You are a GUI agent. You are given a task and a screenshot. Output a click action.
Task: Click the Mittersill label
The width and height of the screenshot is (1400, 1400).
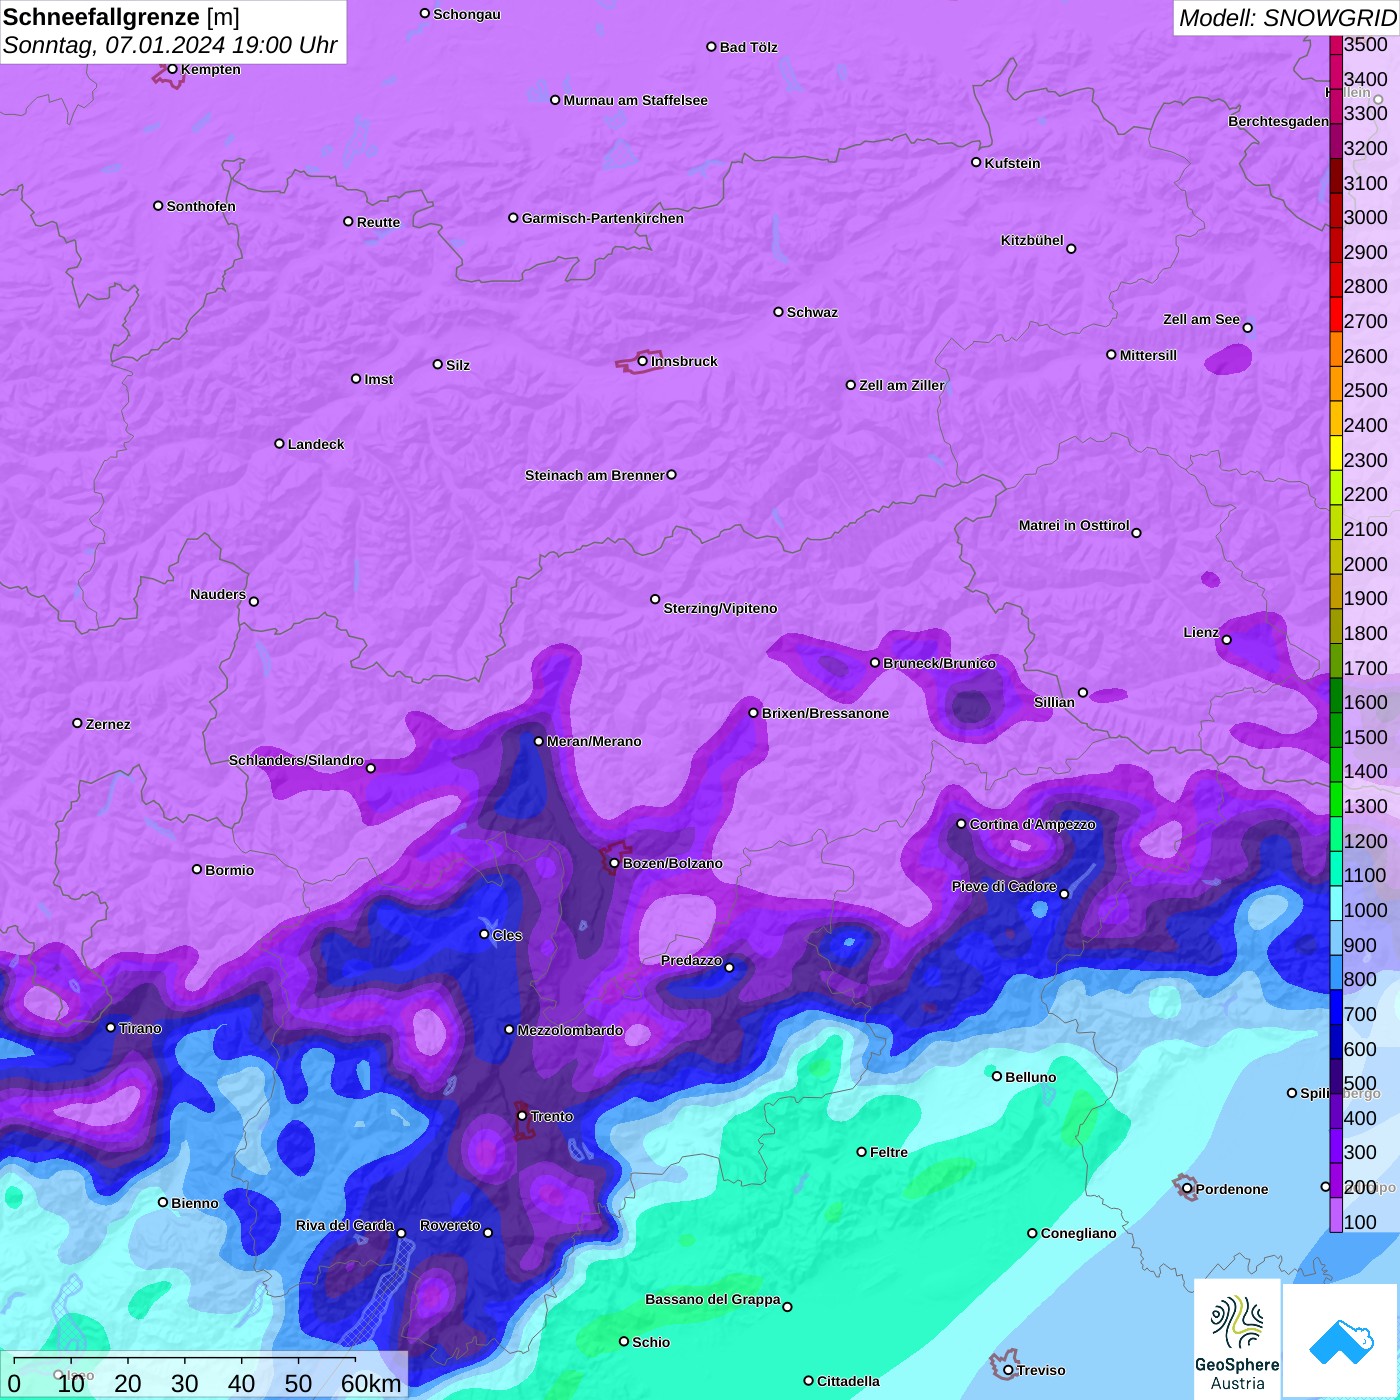tap(1148, 355)
